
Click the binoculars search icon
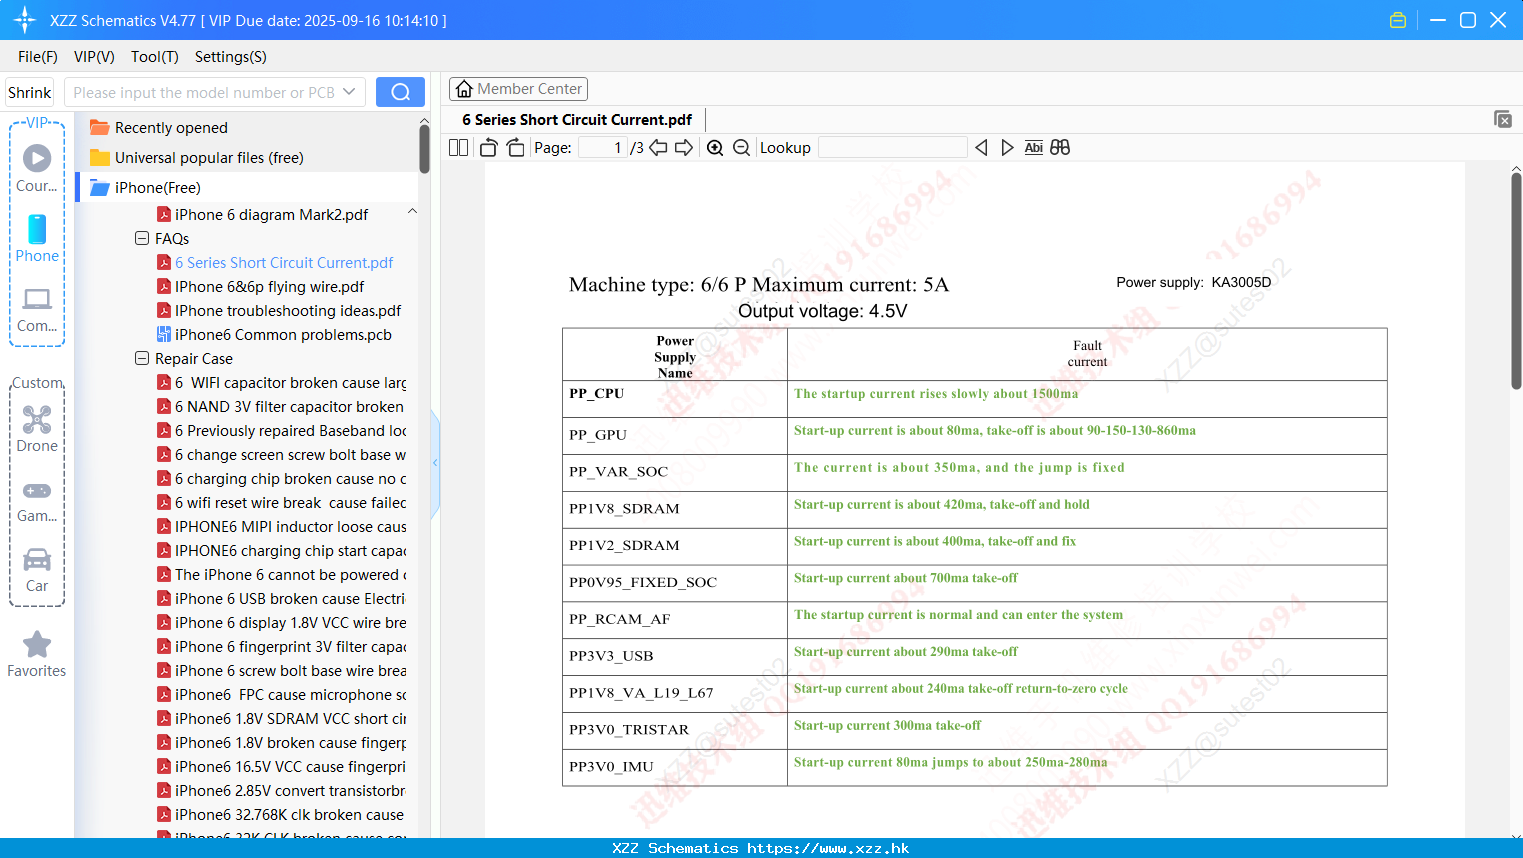point(1060,148)
